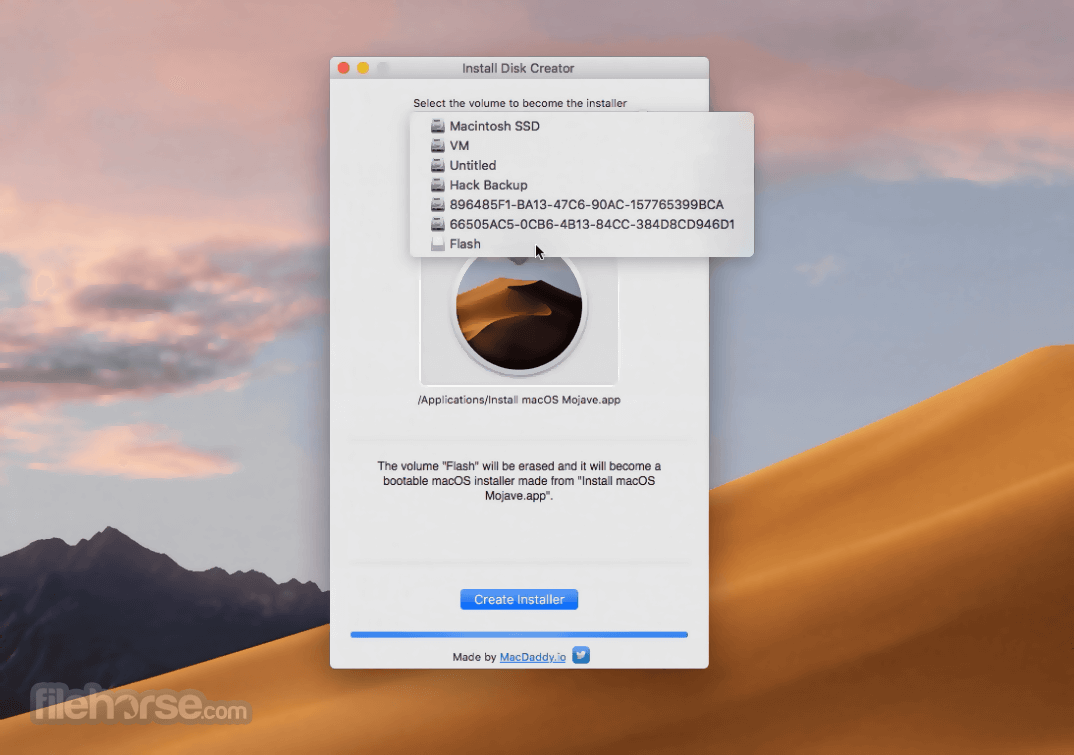The image size is (1074, 755).
Task: Minimize the window with yellow button
Action: (363, 68)
